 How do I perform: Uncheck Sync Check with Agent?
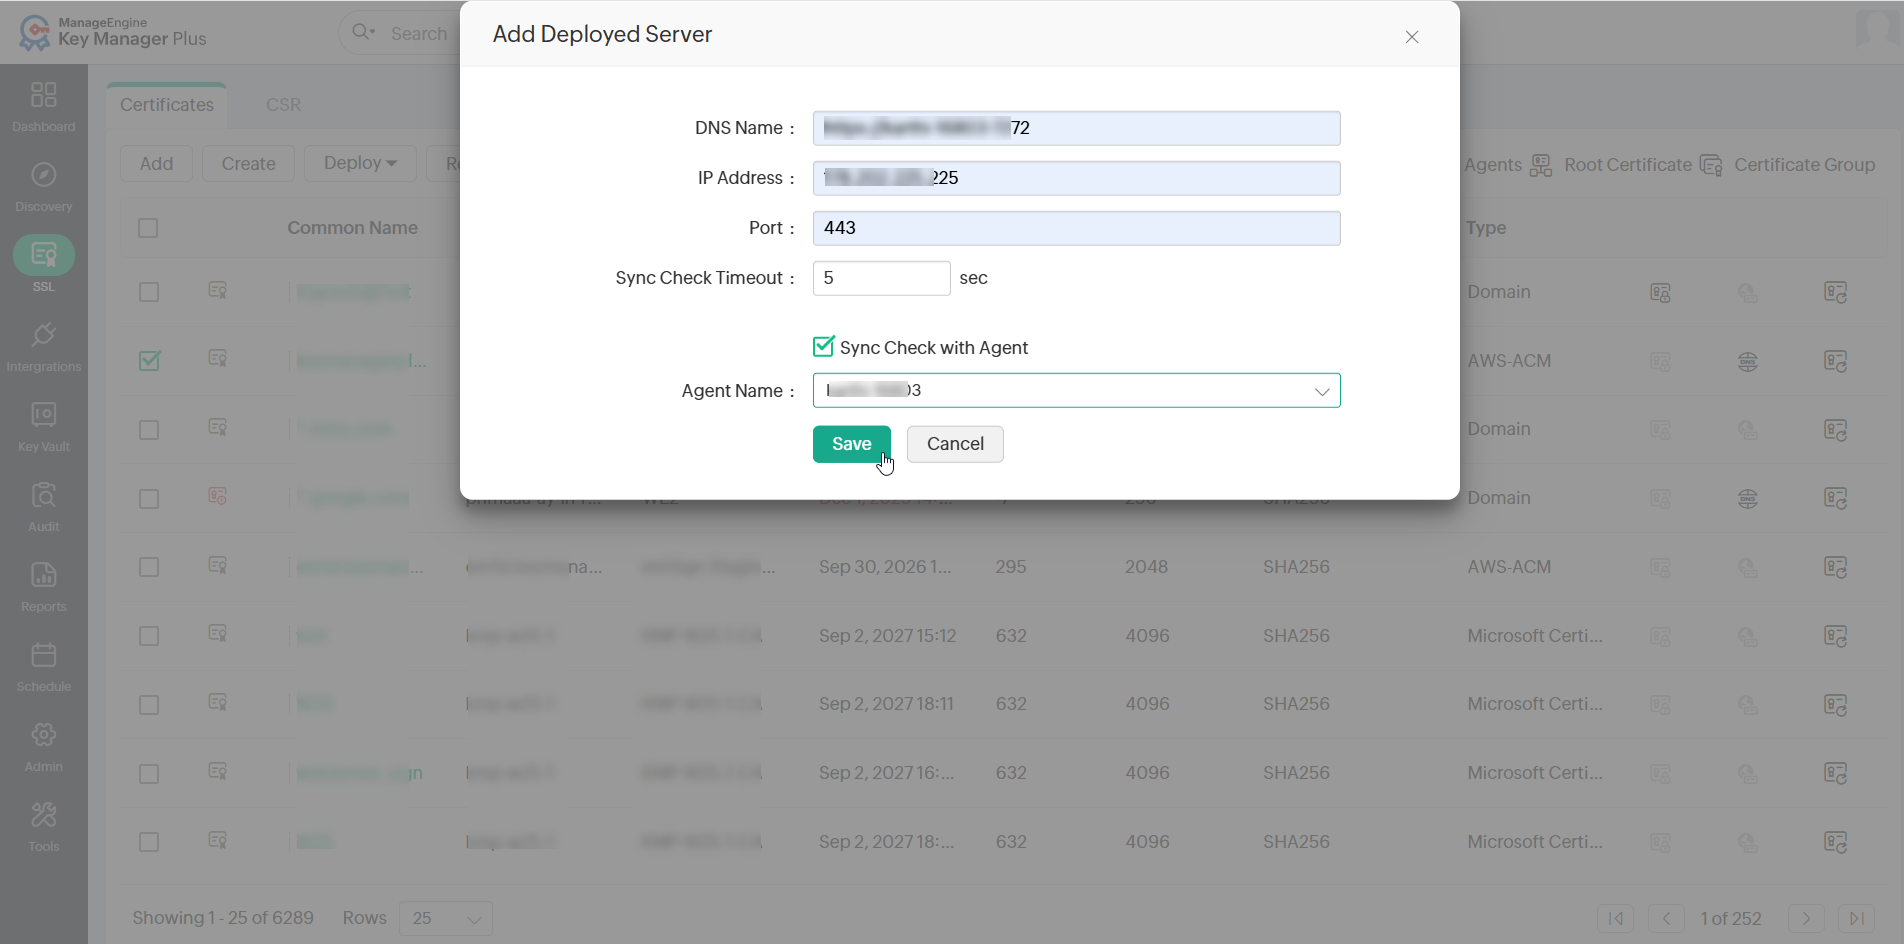click(x=823, y=346)
